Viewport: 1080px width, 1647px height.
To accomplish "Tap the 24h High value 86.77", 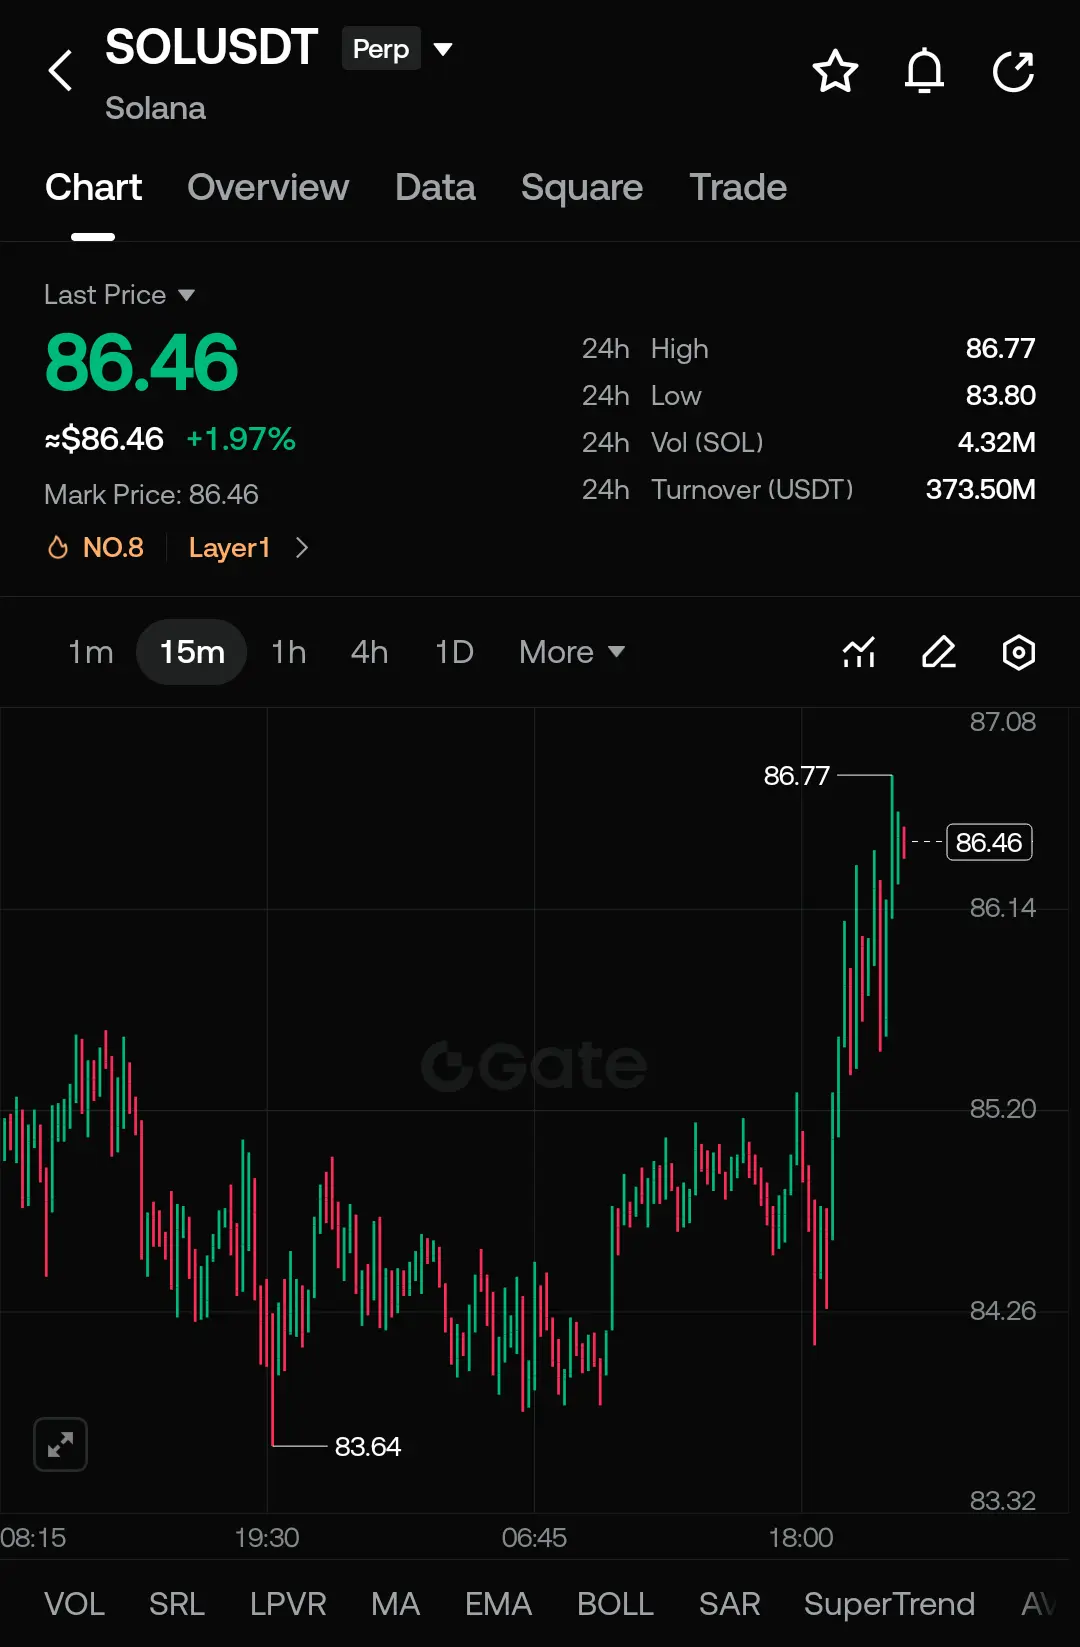I will point(1000,348).
